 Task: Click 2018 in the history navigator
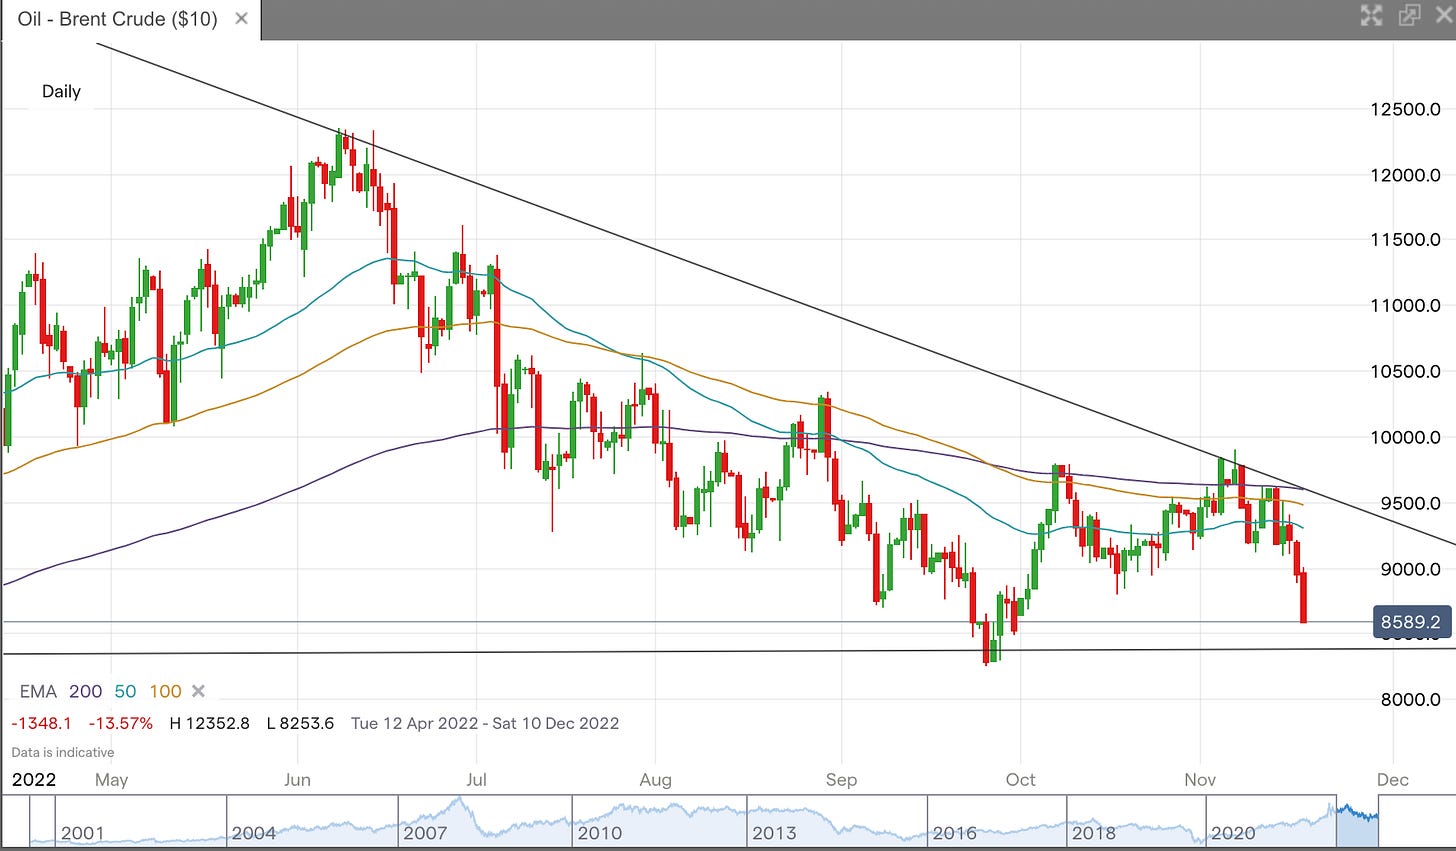1094,833
